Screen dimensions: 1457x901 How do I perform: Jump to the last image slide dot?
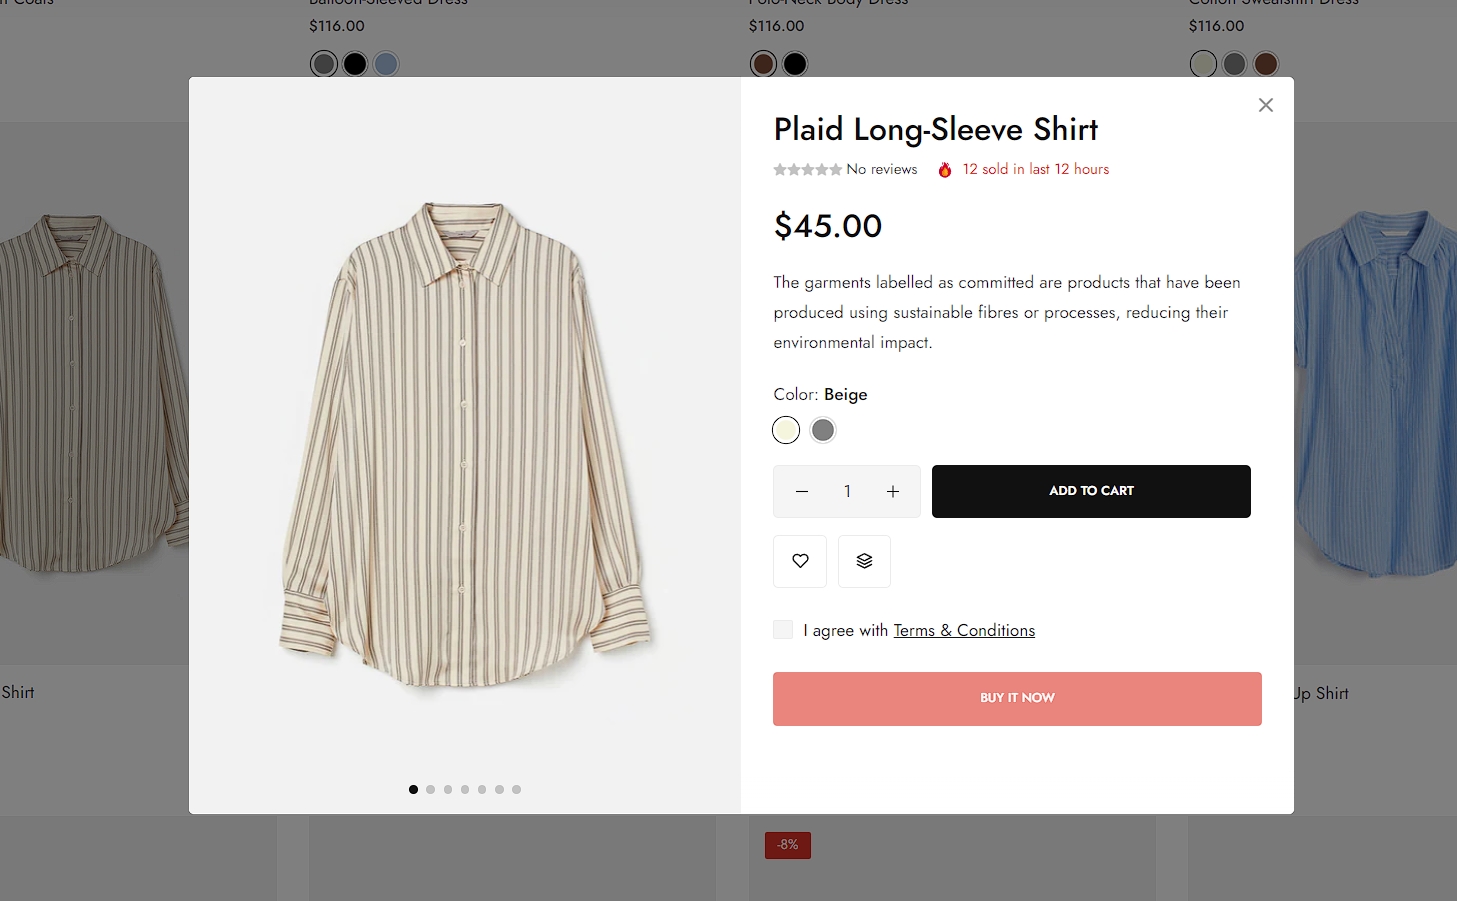pyautogui.click(x=516, y=790)
